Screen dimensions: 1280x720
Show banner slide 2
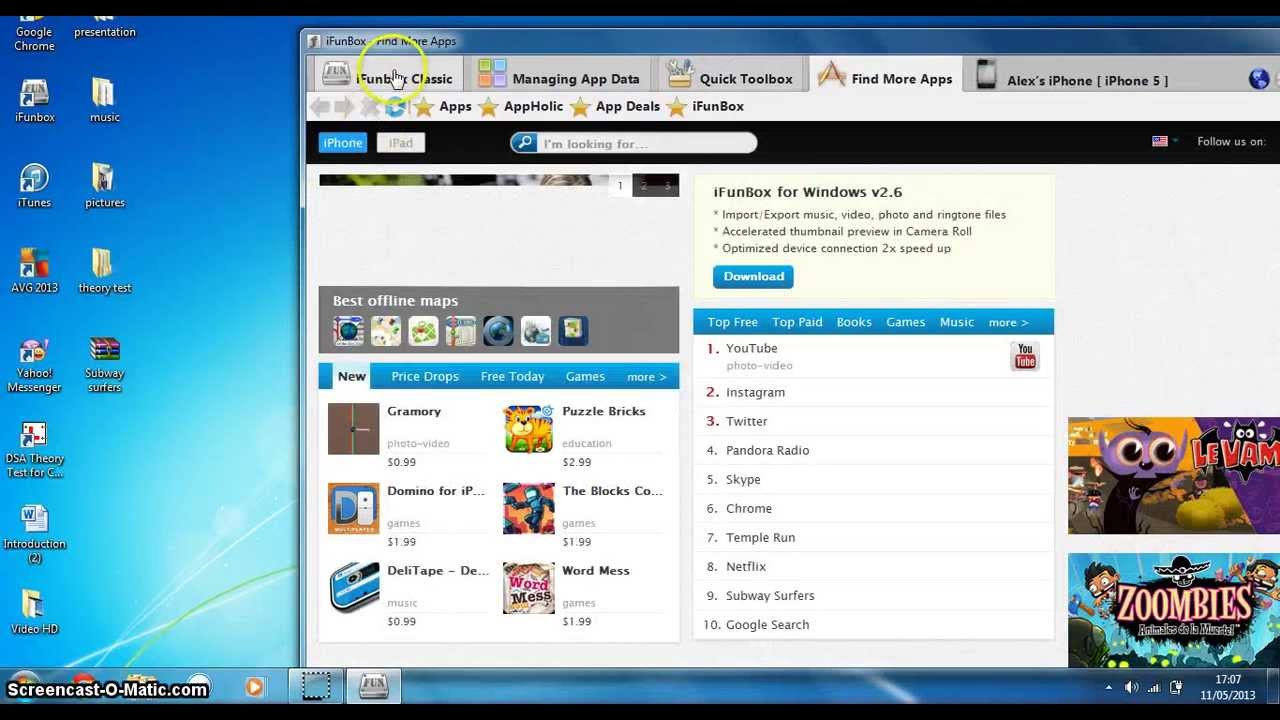coord(644,185)
